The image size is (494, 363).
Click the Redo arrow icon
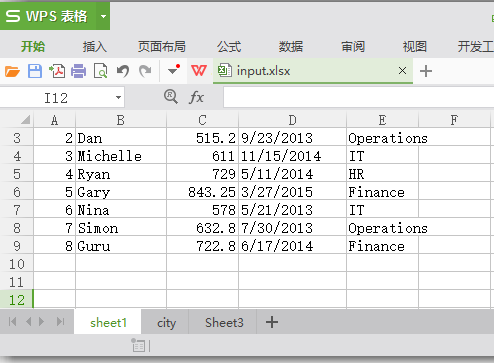[x=145, y=71]
